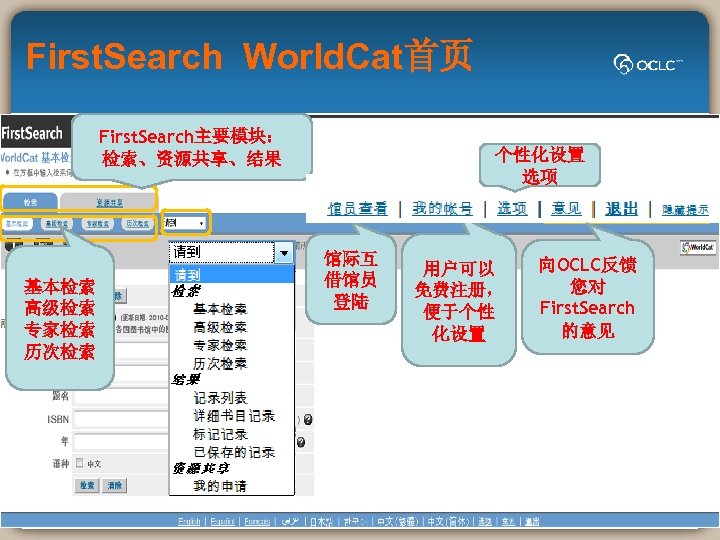Image resolution: width=720 pixels, height=540 pixels.
Task: Open the 我的帐号 link
Action: coord(442,209)
